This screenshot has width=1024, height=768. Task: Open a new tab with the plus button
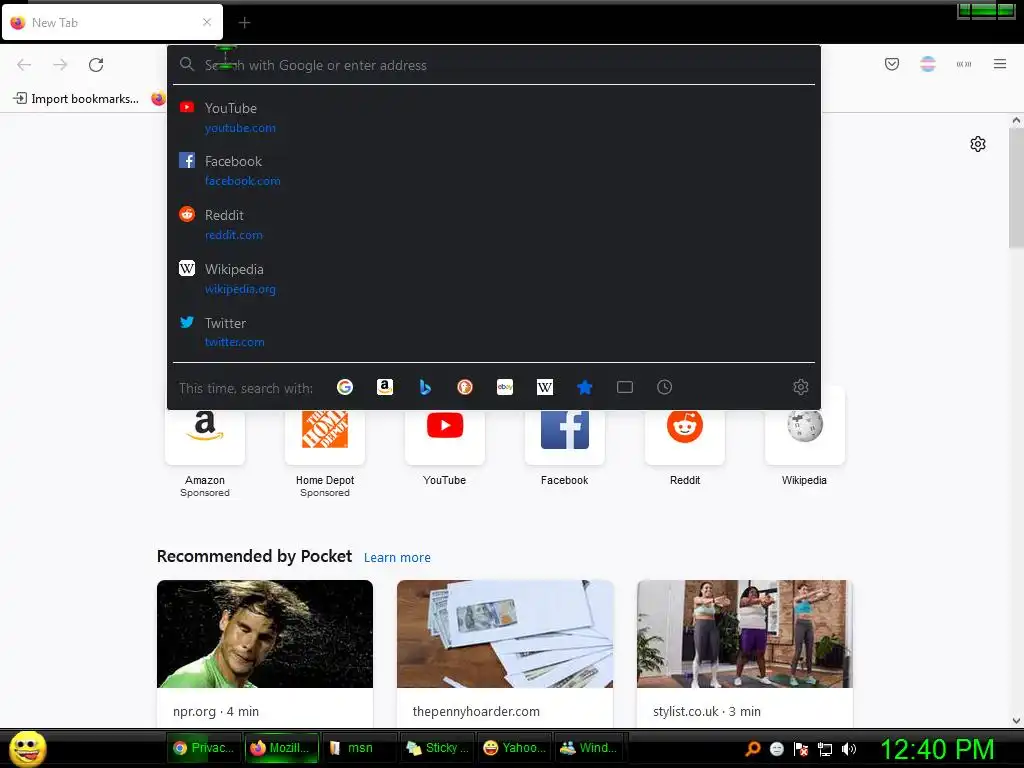point(244,23)
